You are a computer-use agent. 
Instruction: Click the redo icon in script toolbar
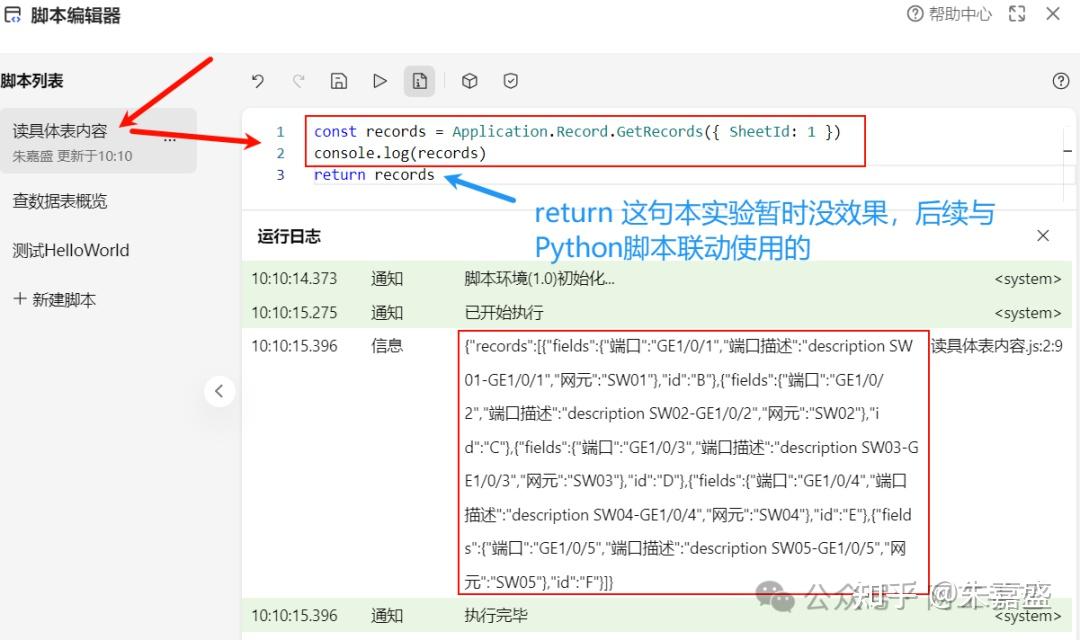click(298, 81)
